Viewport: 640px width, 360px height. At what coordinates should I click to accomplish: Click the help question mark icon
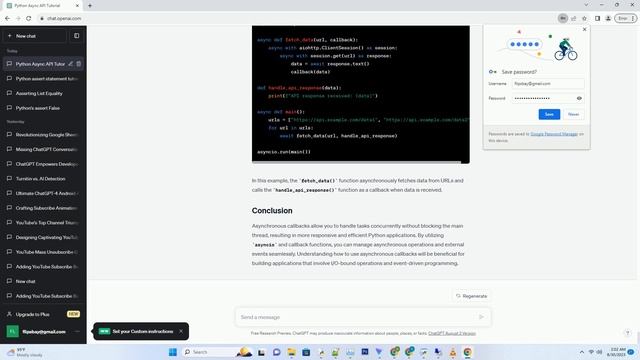click(628, 333)
